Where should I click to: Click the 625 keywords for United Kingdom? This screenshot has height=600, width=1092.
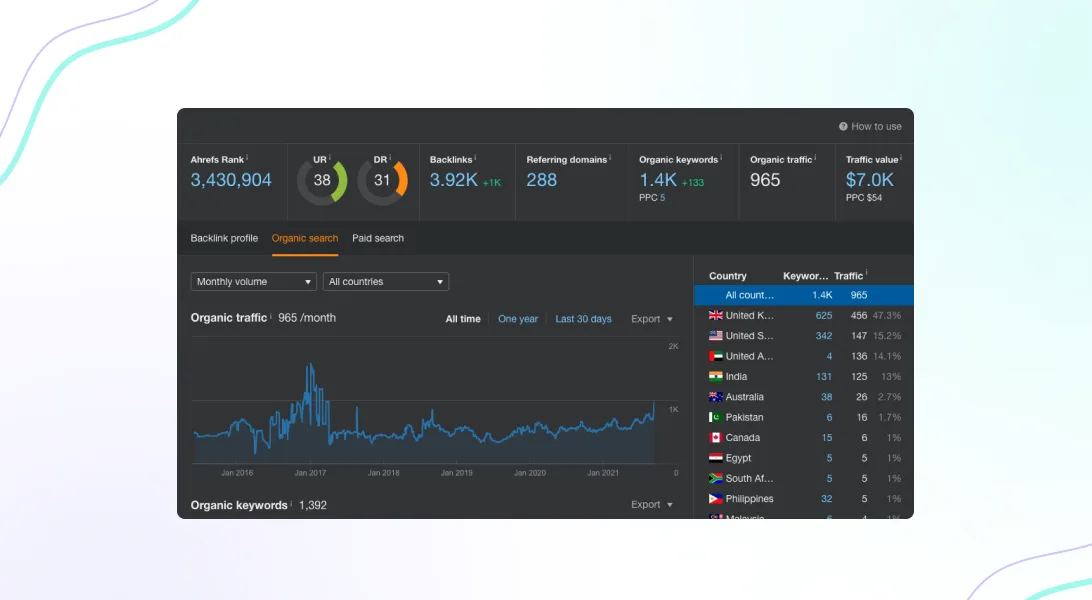(824, 315)
